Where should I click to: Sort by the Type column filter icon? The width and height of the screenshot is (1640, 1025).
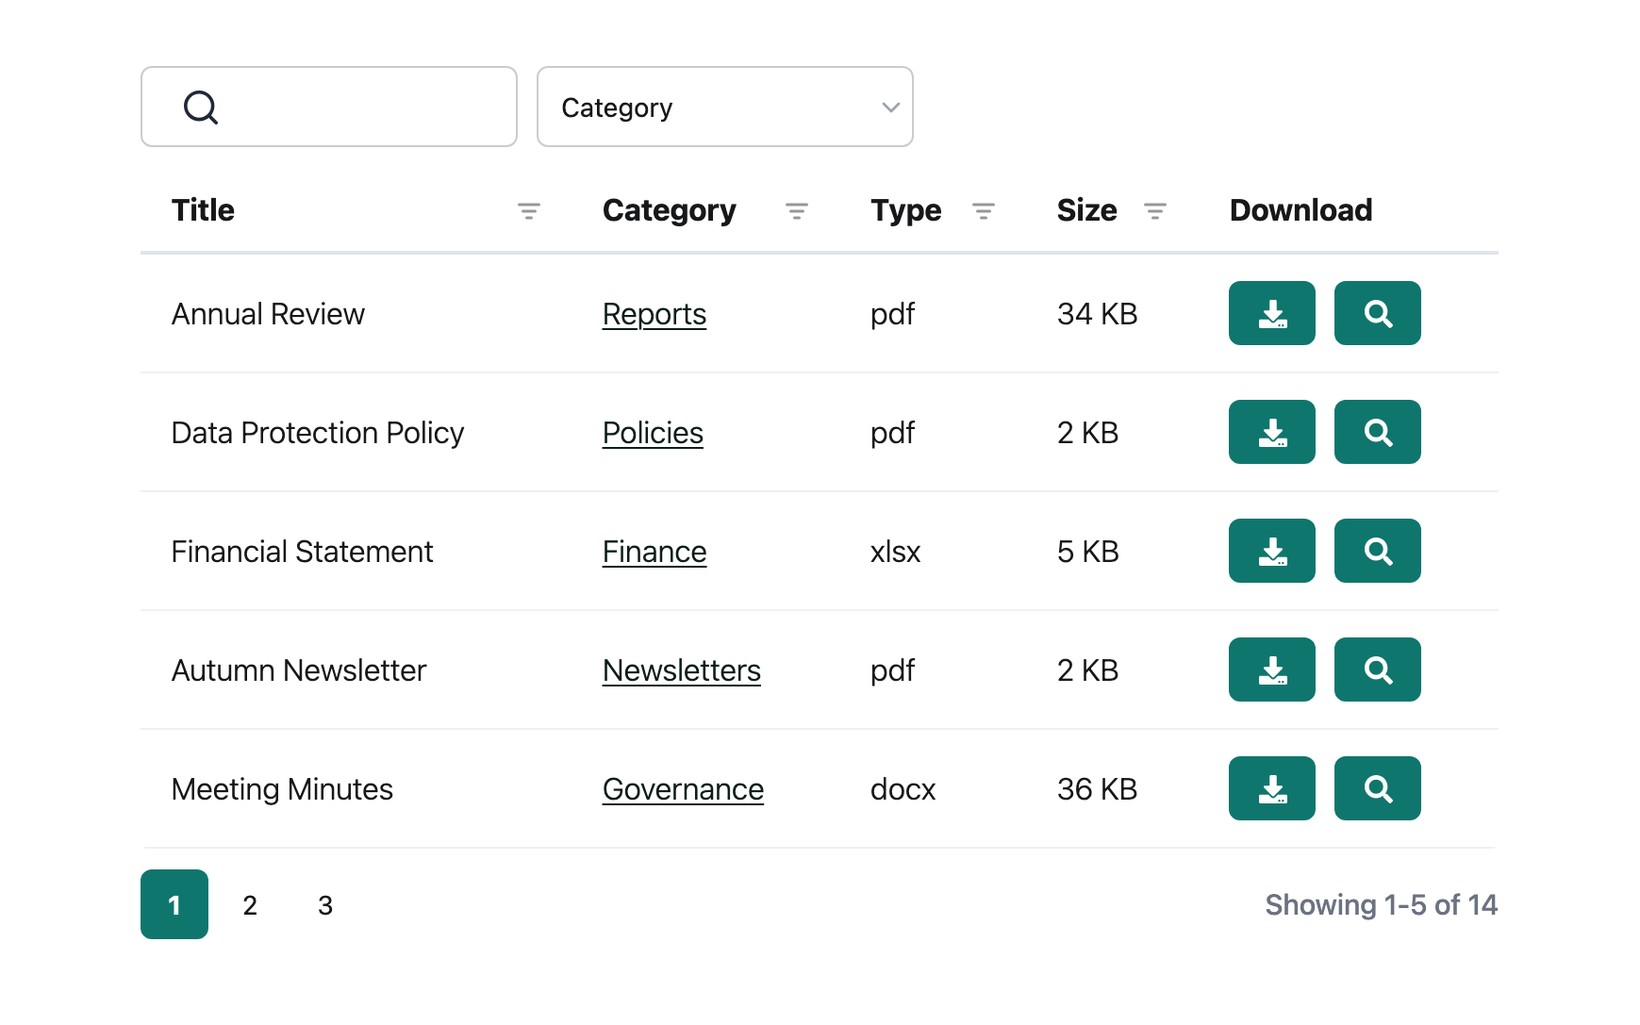click(x=983, y=211)
